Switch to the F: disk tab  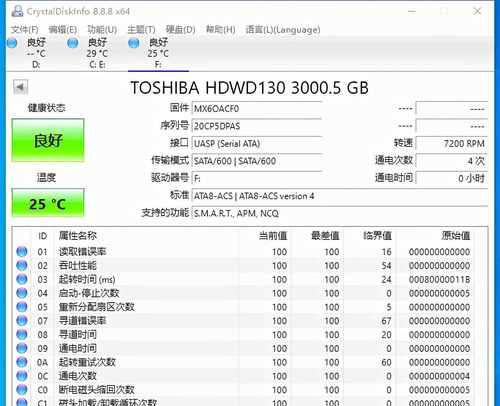tap(158, 53)
